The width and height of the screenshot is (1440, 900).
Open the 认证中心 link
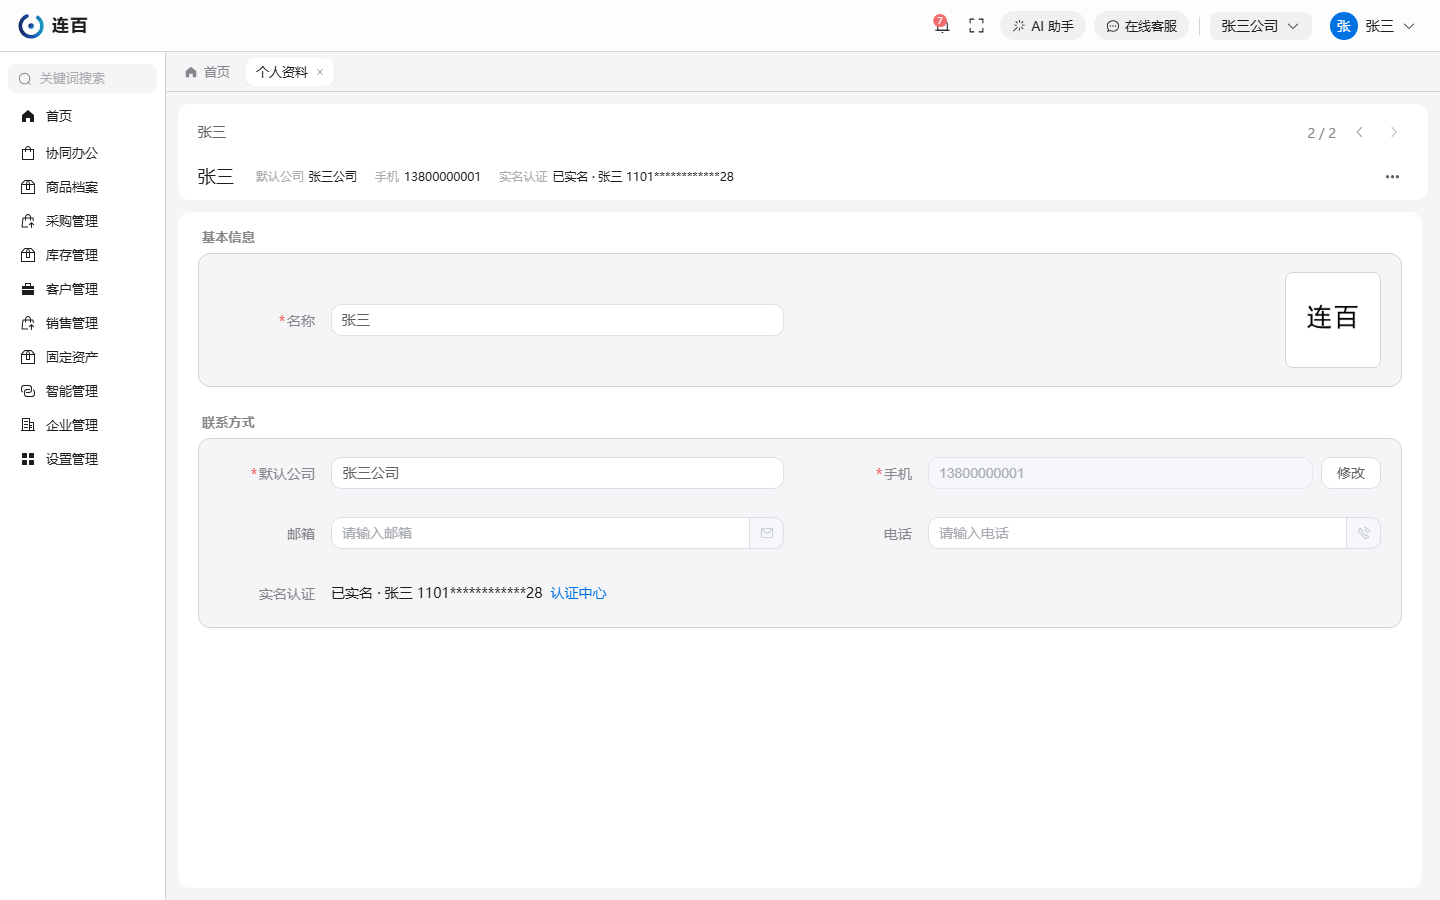coord(578,593)
